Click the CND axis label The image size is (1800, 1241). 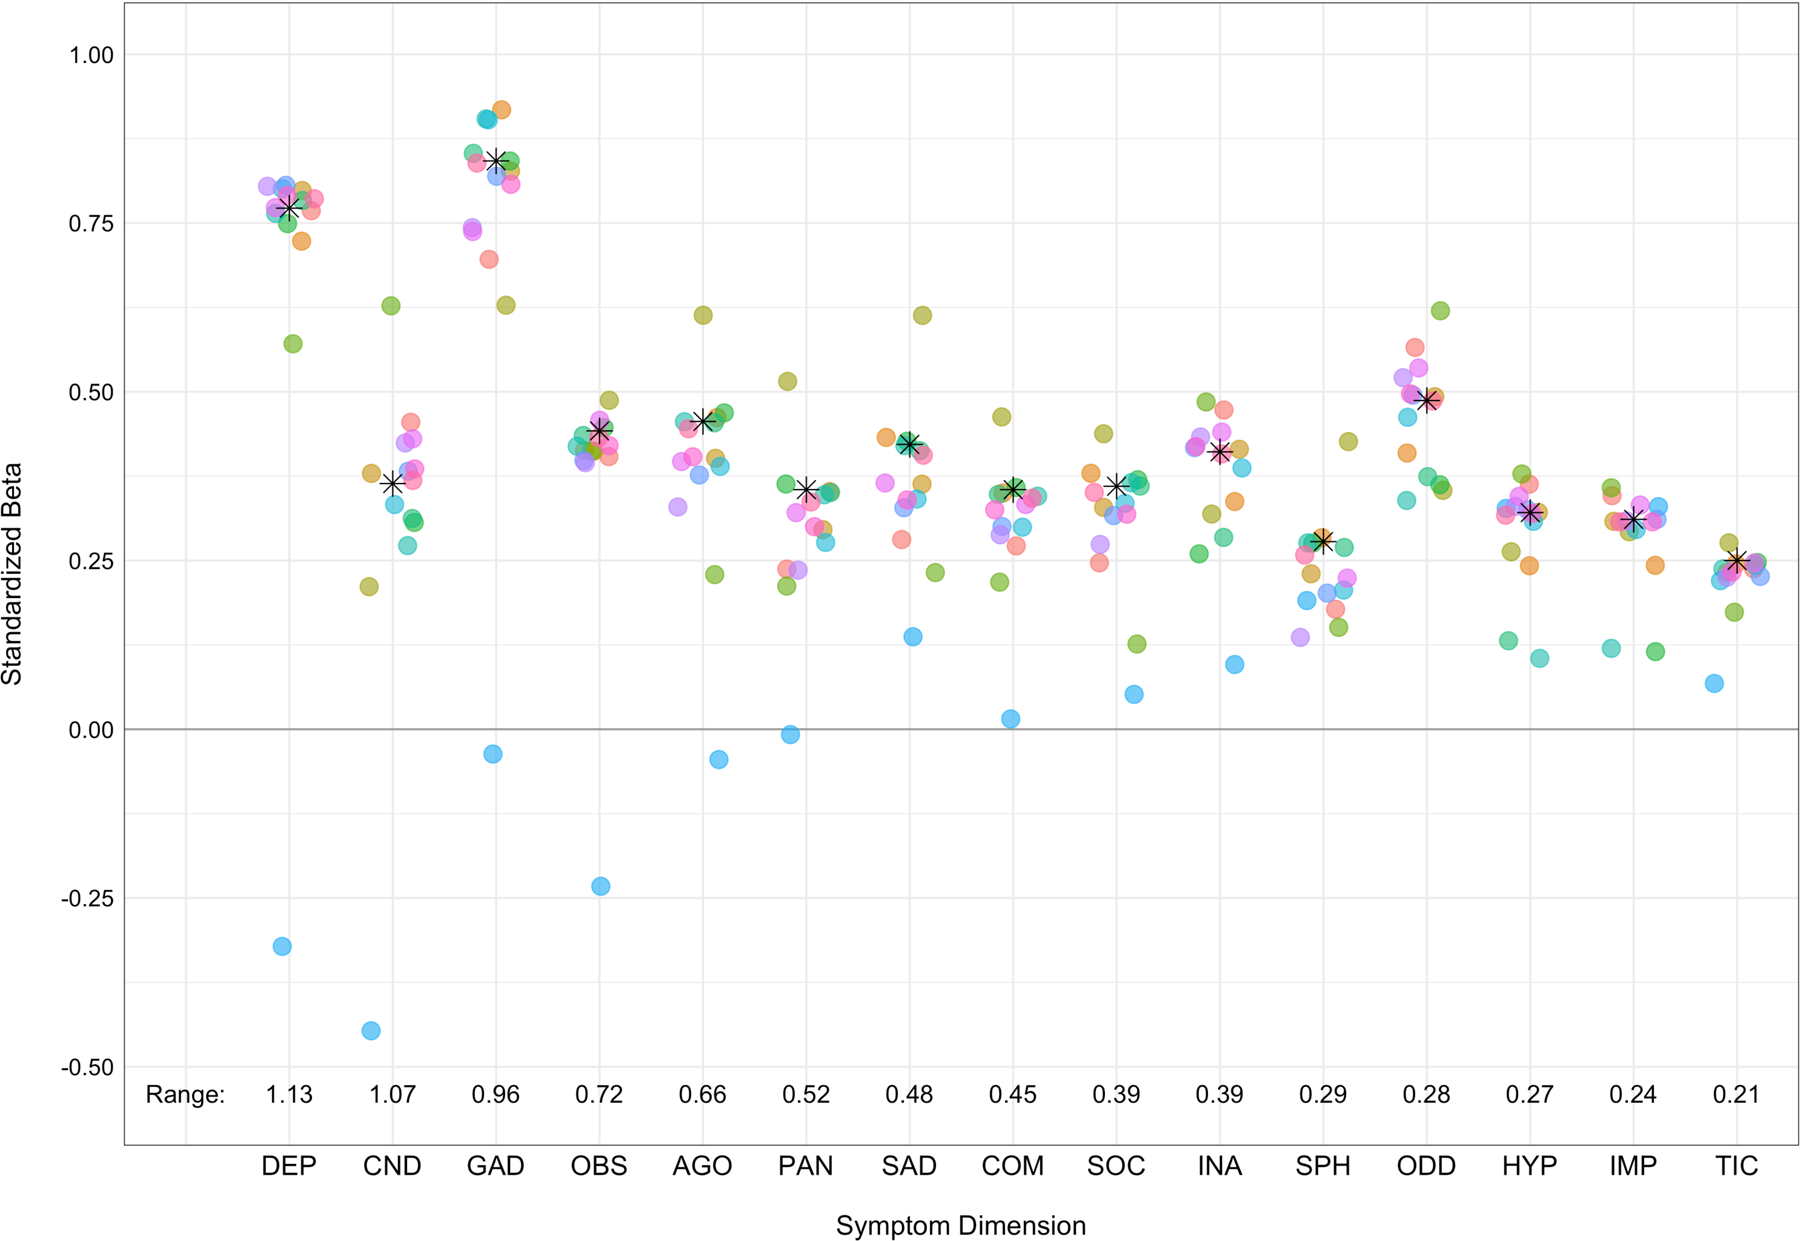pos(392,1166)
